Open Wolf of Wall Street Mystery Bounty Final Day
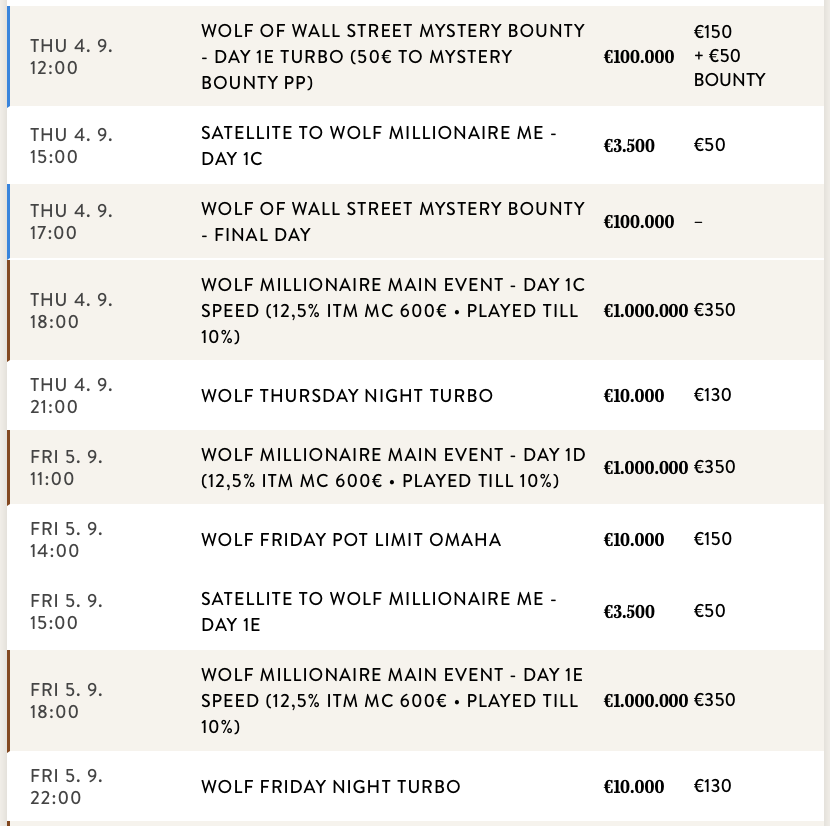830x826 pixels. 393,222
